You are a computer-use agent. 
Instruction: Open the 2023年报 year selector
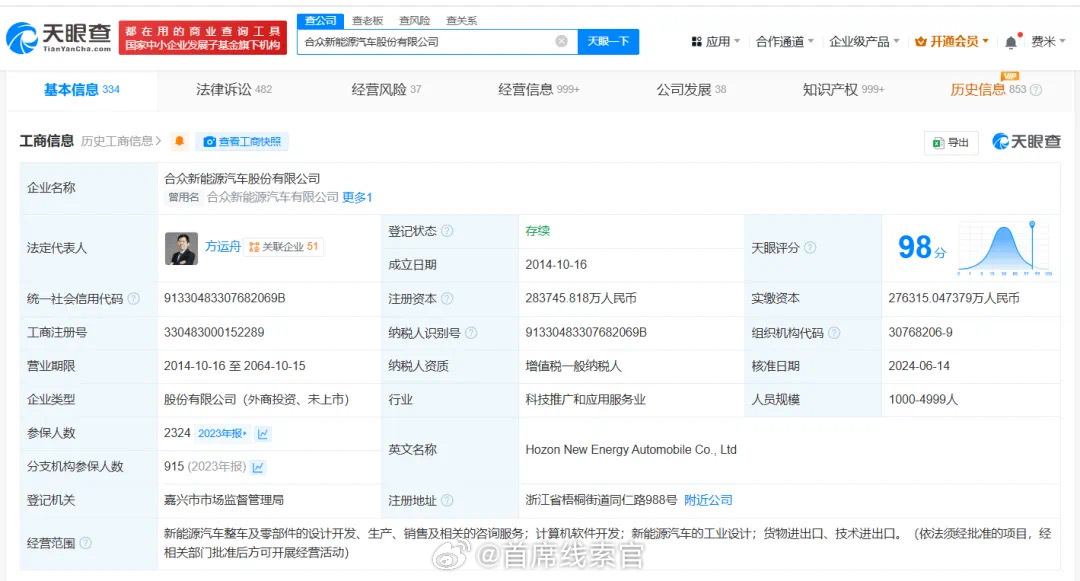222,434
